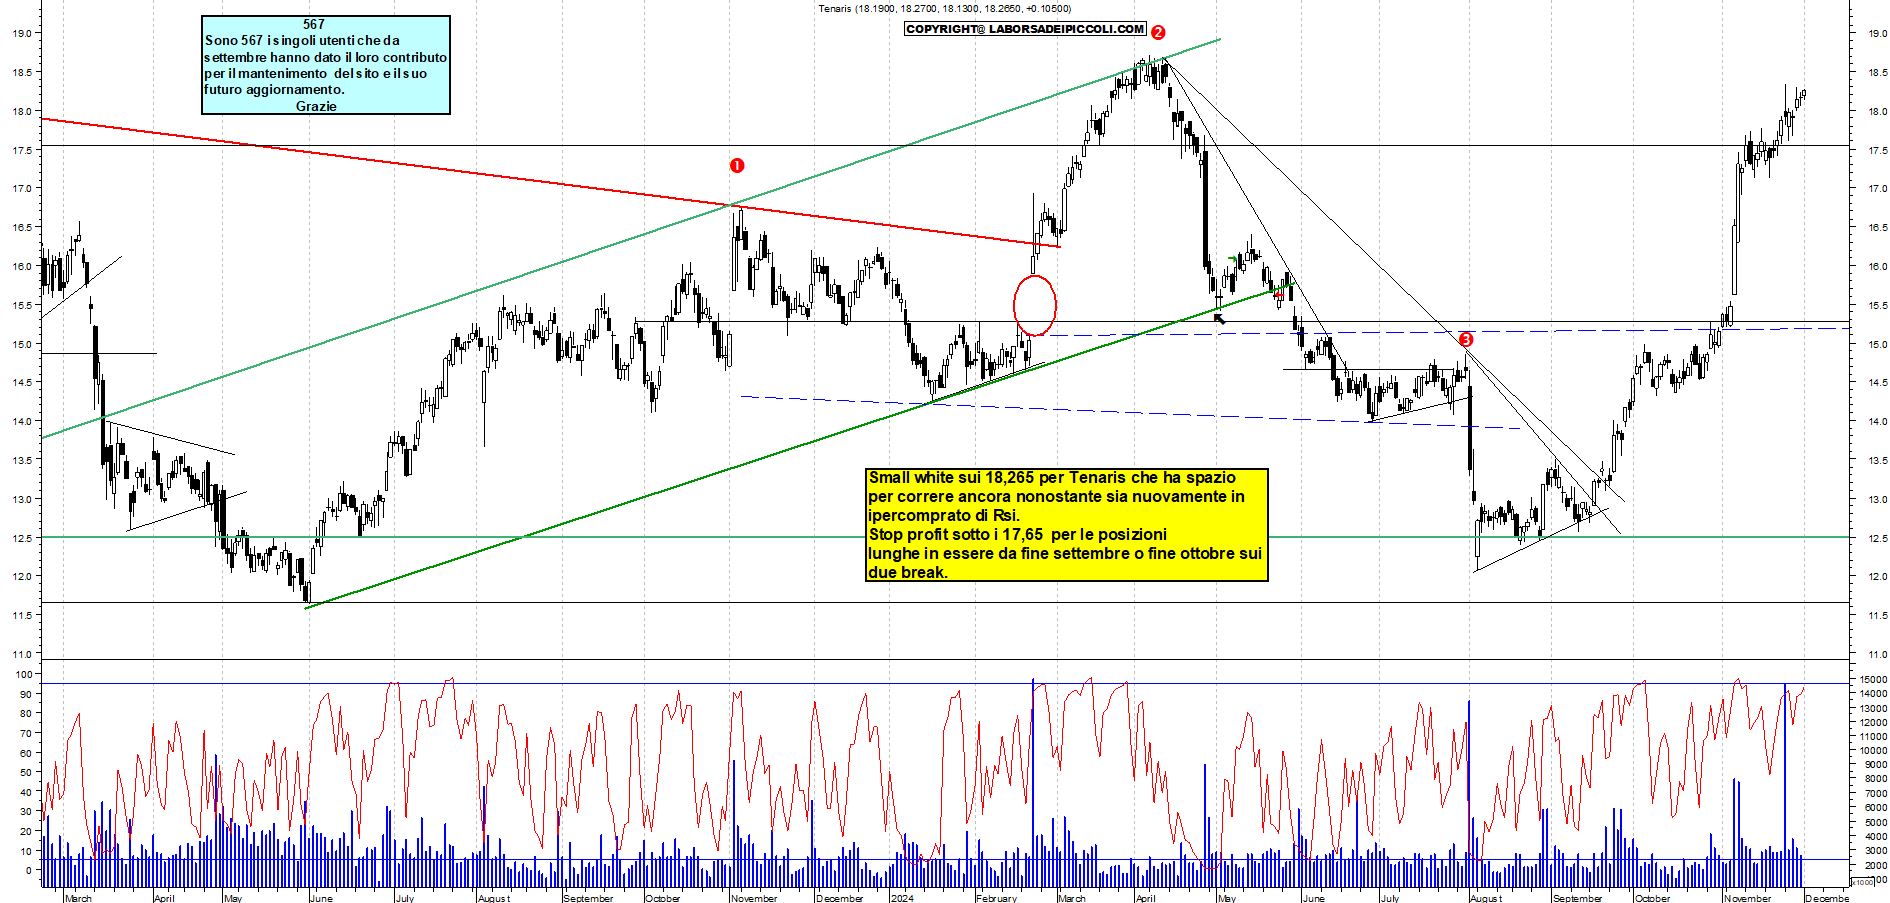The height and width of the screenshot is (903, 1890).
Task: Click the '567' heading in the cyan box
Action: coord(314,24)
